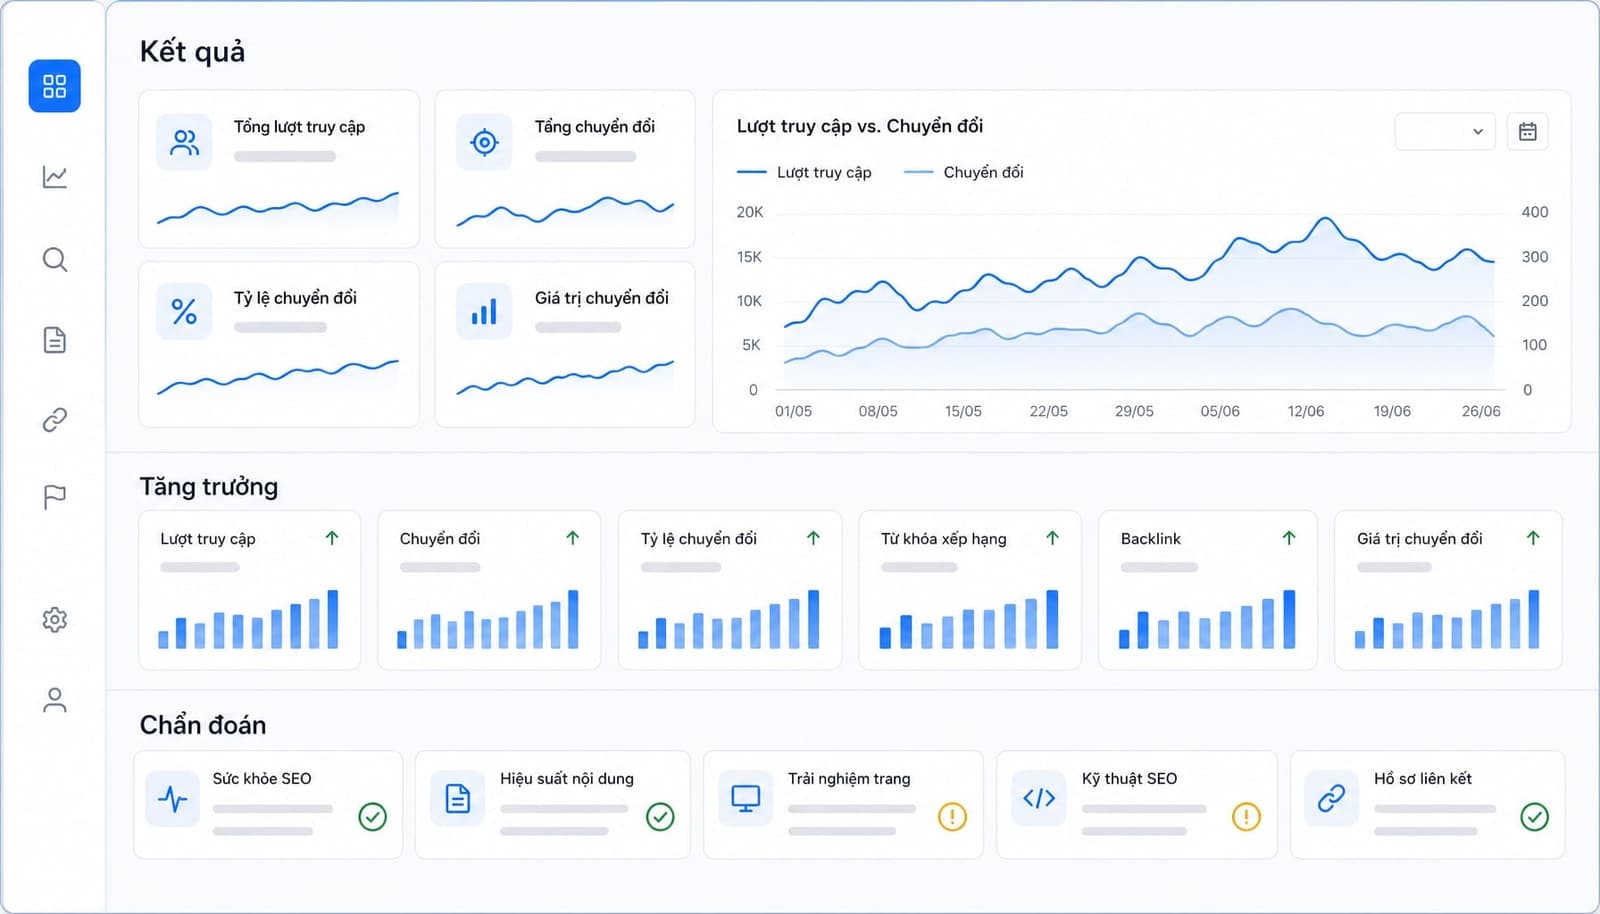Open the Trải nghiệm trang label

click(x=849, y=778)
